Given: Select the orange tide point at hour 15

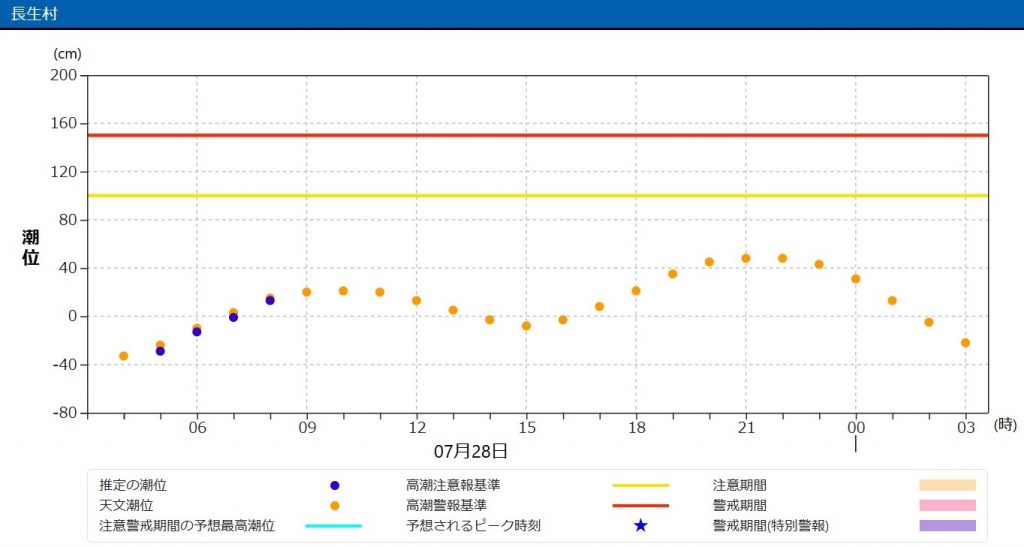Looking at the screenshot, I should pos(526,326).
